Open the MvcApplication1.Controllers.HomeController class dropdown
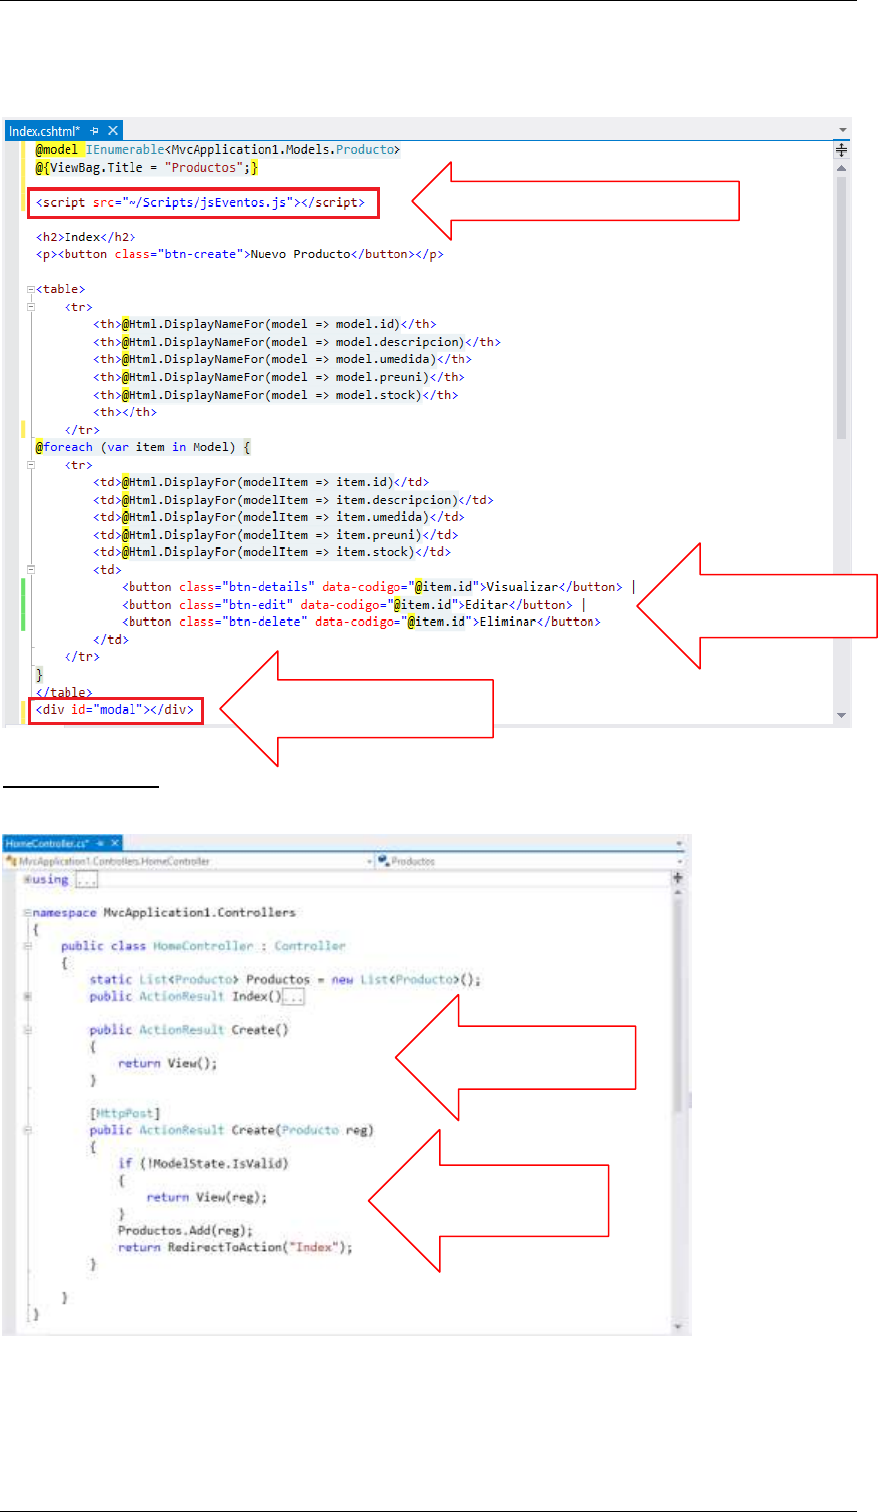The height and width of the screenshot is (1512, 878). (x=189, y=861)
